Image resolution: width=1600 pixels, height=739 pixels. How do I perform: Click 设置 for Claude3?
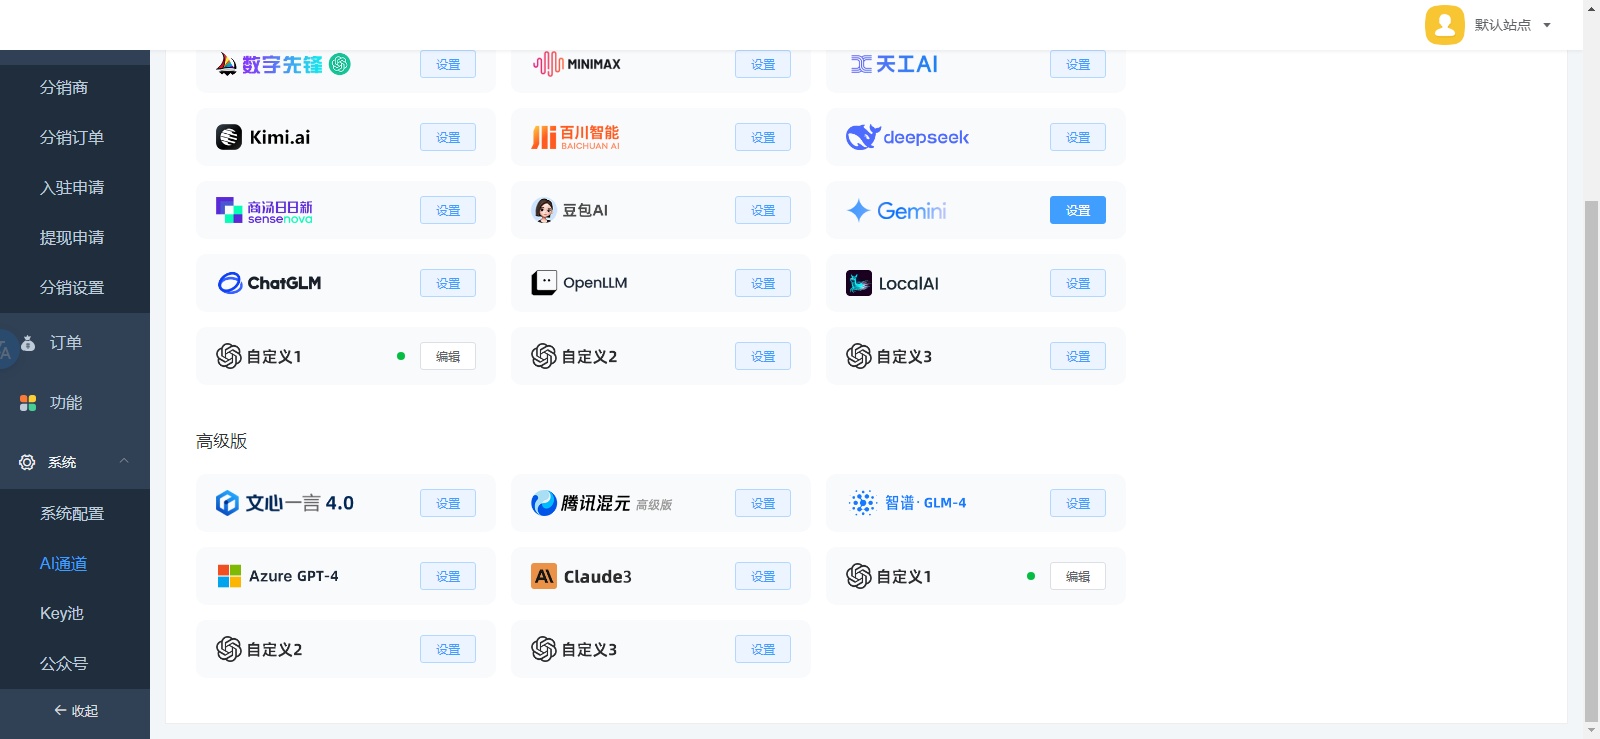click(x=763, y=576)
